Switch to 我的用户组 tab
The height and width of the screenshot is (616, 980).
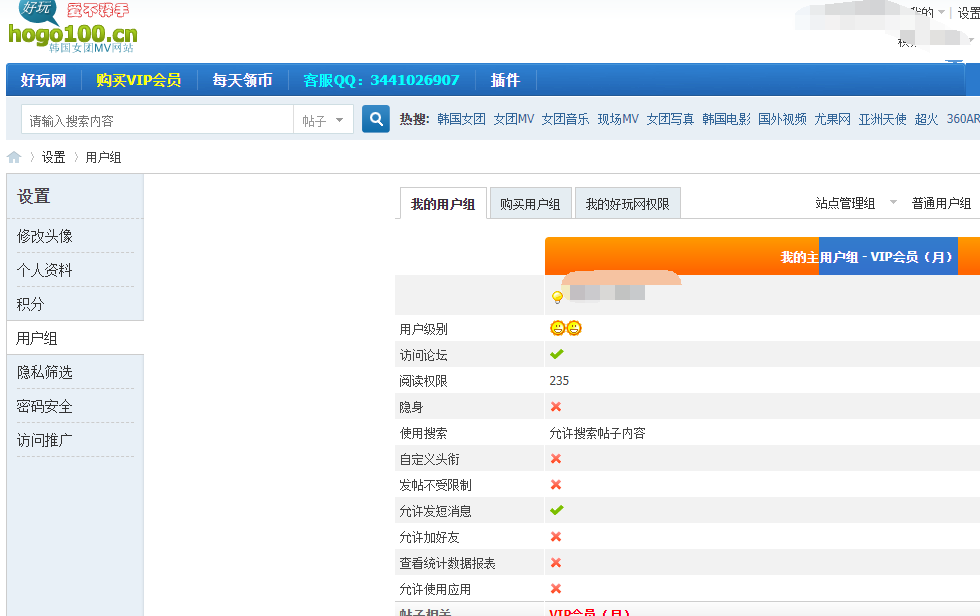(x=442, y=204)
